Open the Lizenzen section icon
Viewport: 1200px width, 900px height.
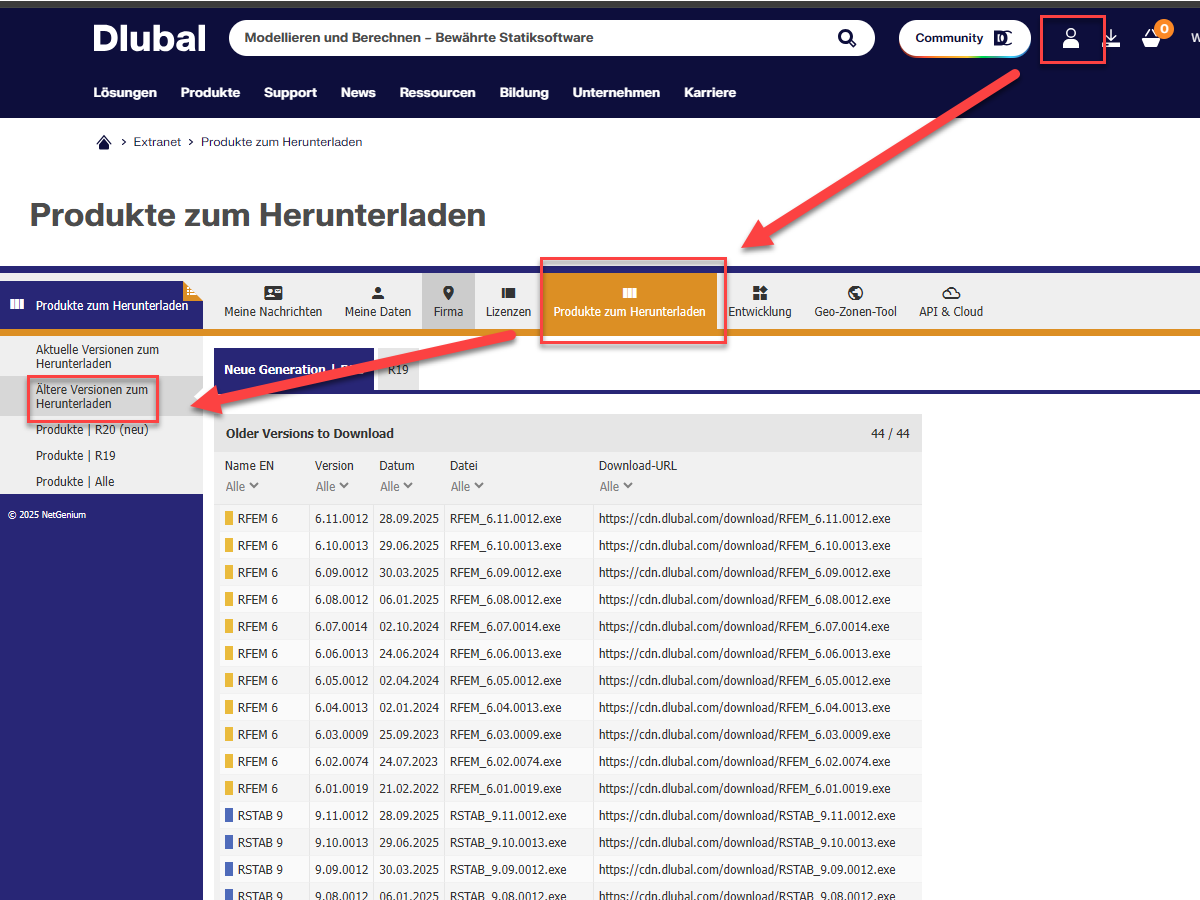click(508, 294)
